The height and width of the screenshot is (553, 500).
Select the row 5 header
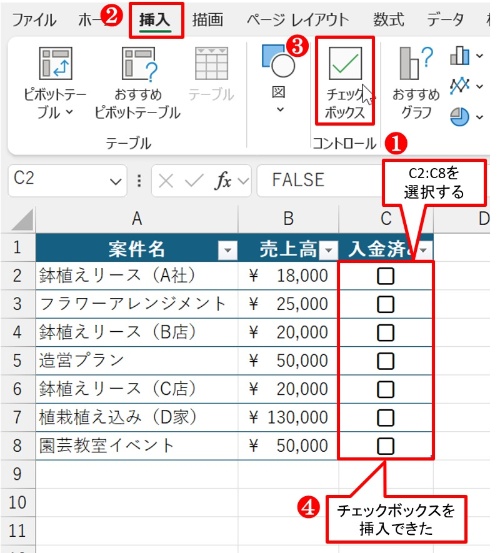[x=17, y=361]
